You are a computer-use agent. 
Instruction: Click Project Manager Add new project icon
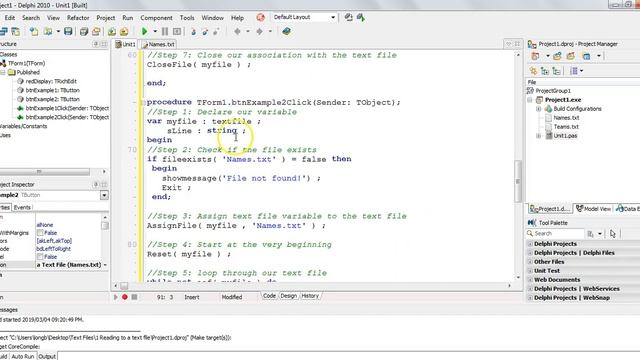tap(557, 56)
